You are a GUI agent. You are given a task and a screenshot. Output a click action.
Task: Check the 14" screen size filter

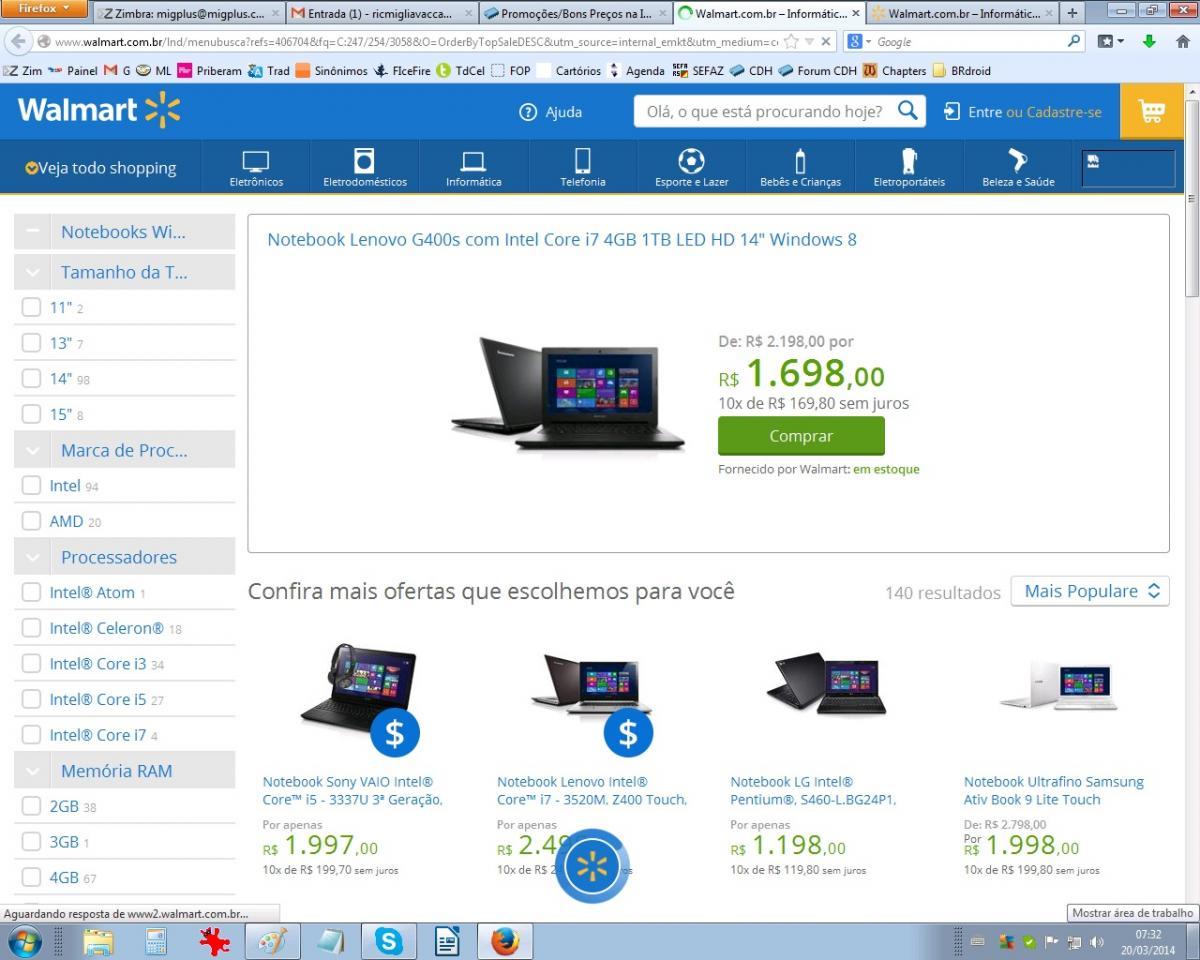[31, 379]
